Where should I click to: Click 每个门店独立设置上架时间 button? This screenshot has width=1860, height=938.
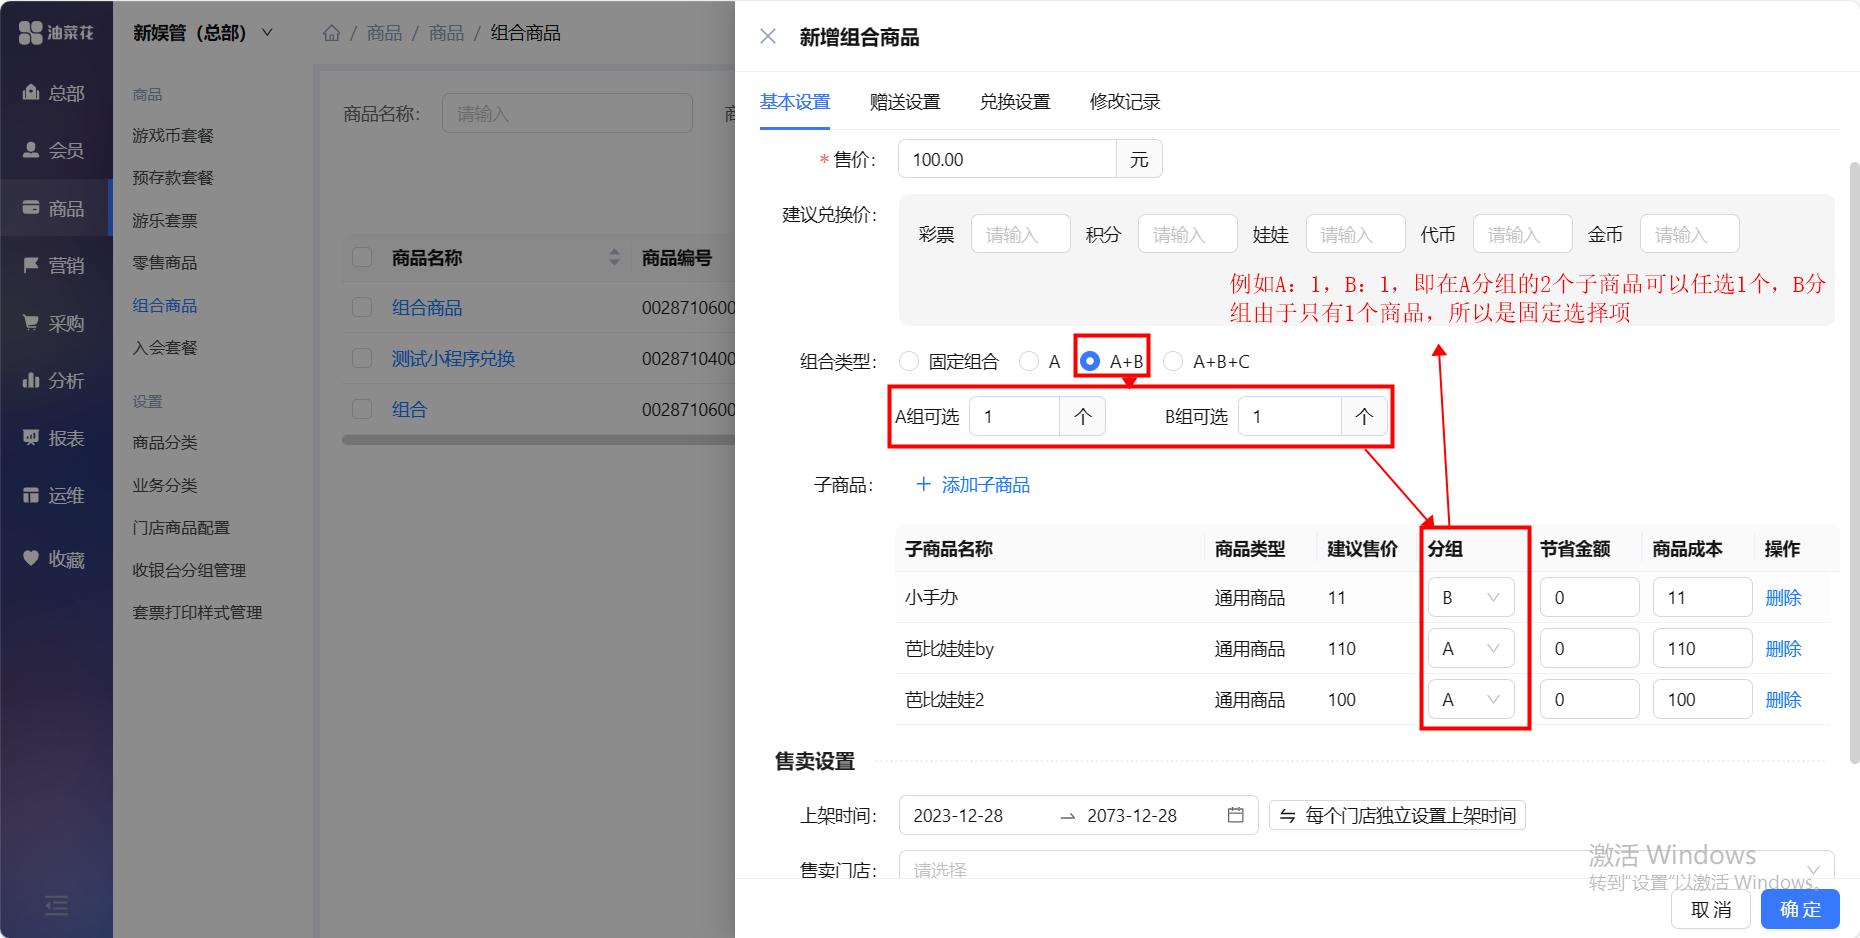1397,816
